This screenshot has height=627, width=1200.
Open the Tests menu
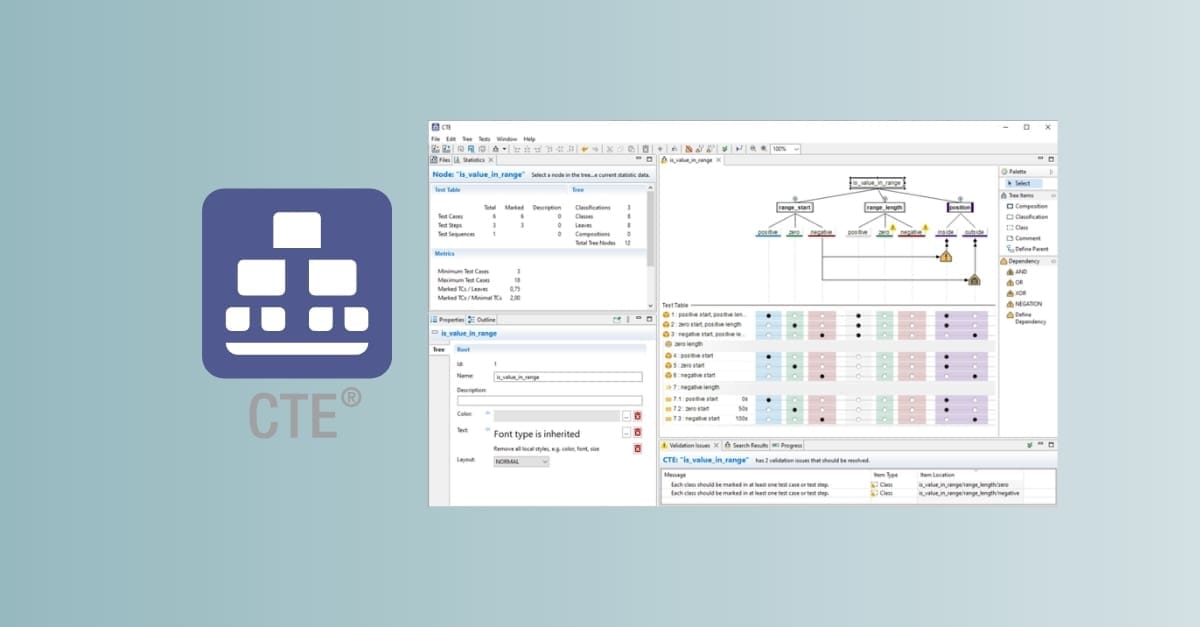click(x=484, y=139)
